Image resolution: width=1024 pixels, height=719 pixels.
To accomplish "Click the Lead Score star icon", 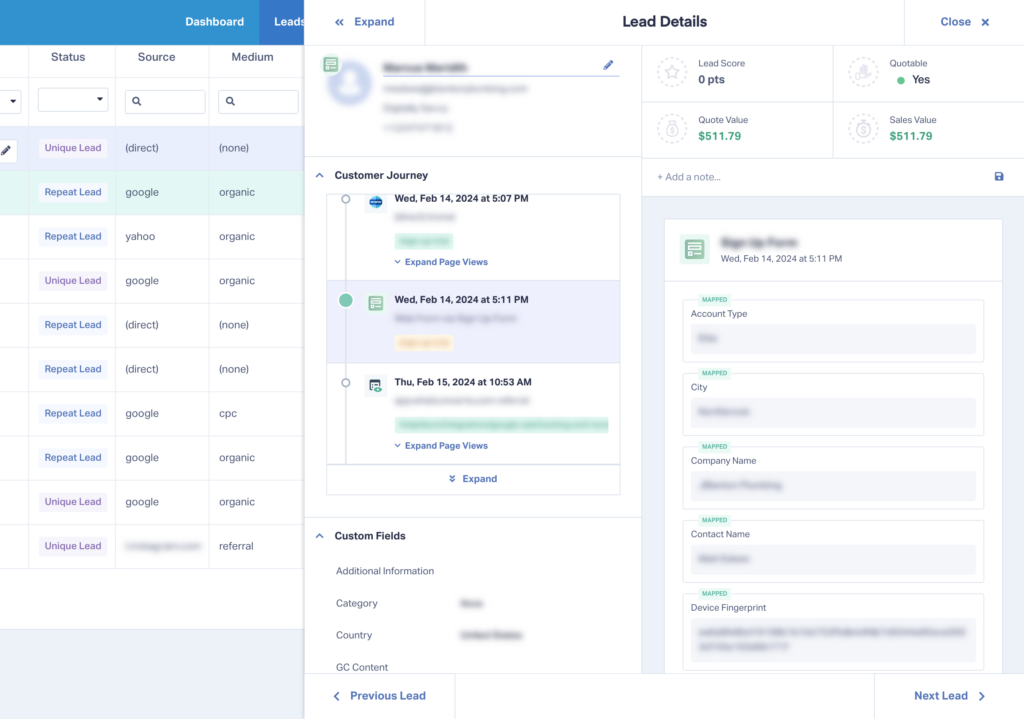I will (x=672, y=72).
